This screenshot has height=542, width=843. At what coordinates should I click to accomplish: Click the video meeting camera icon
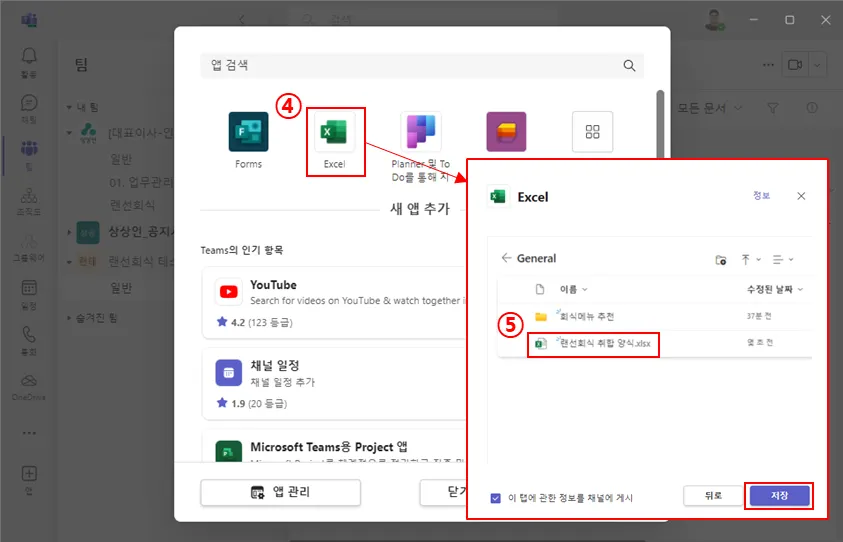(x=795, y=65)
